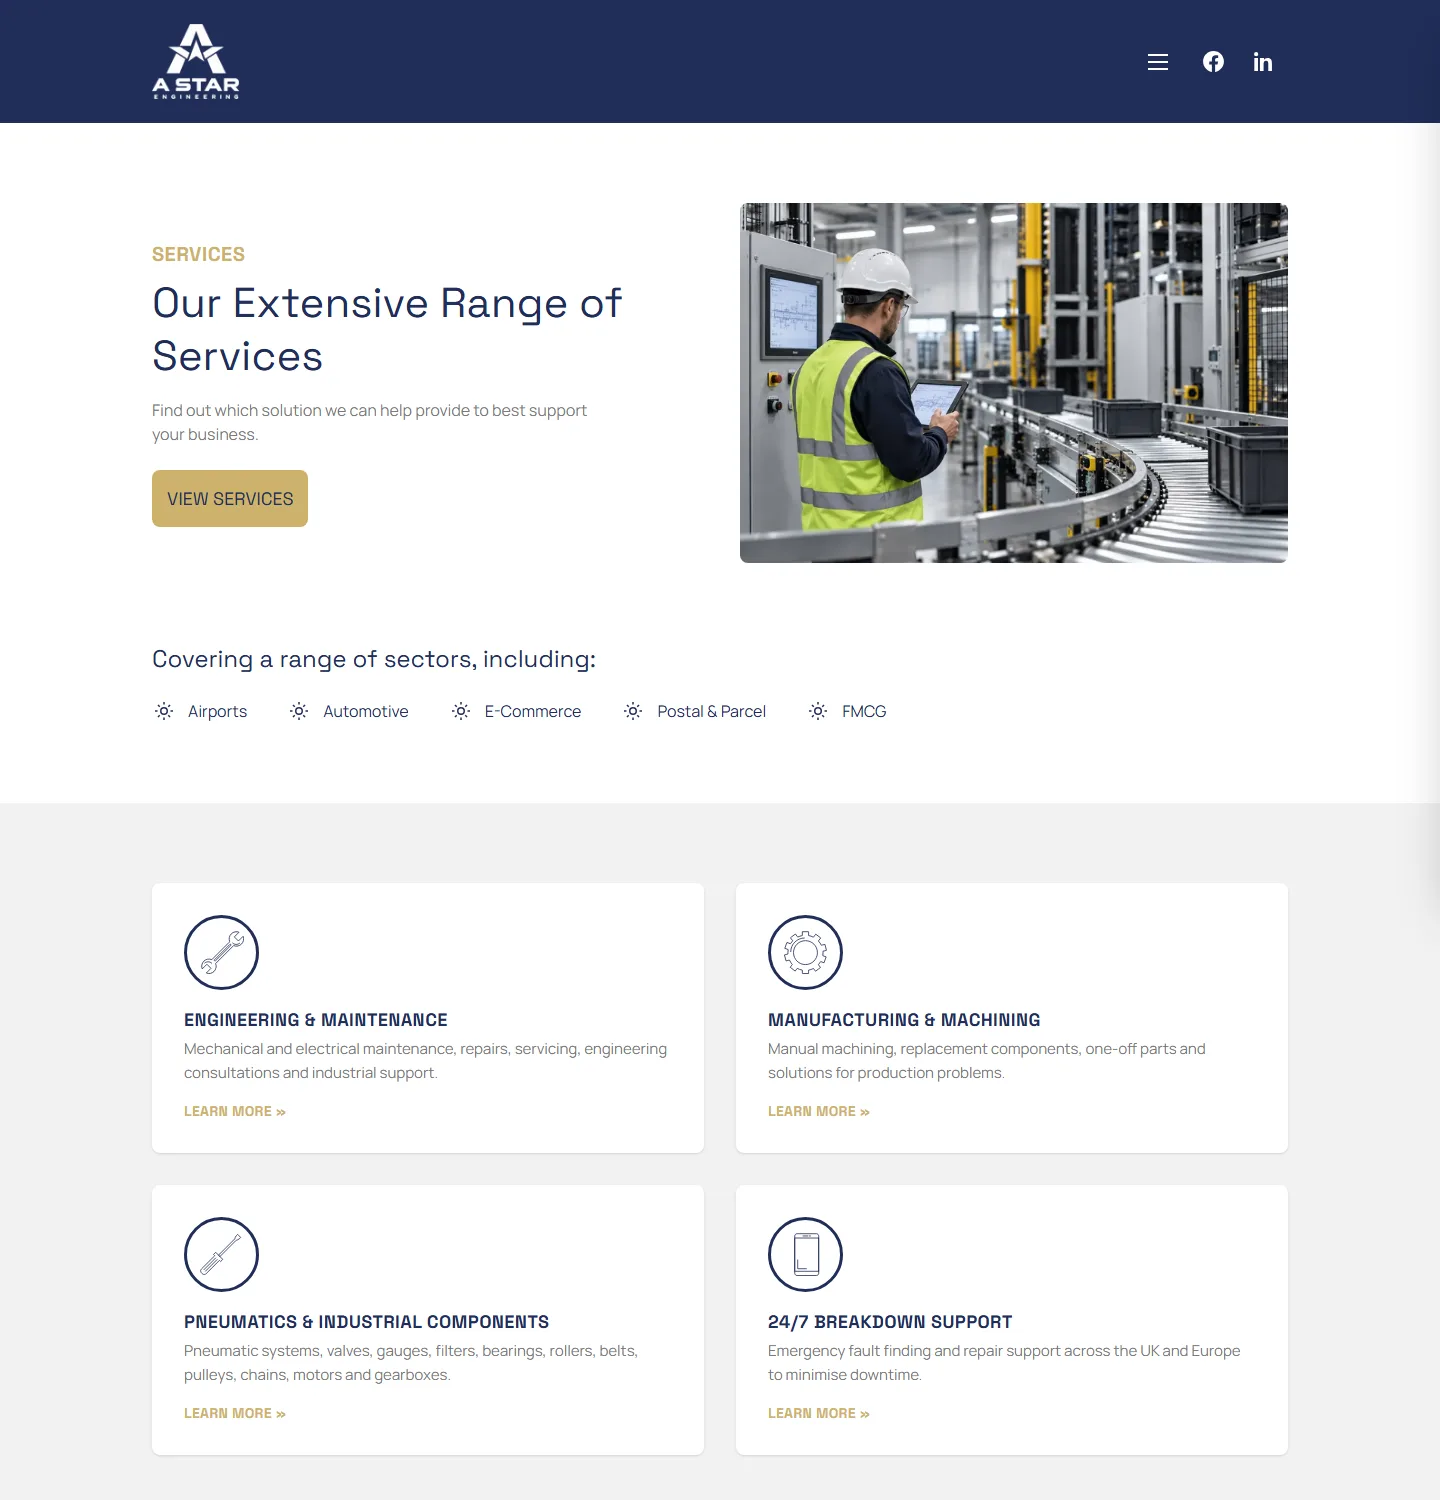This screenshot has width=1440, height=1500.
Task: Open Learn More under Engineering & Maintenance
Action: point(235,1111)
